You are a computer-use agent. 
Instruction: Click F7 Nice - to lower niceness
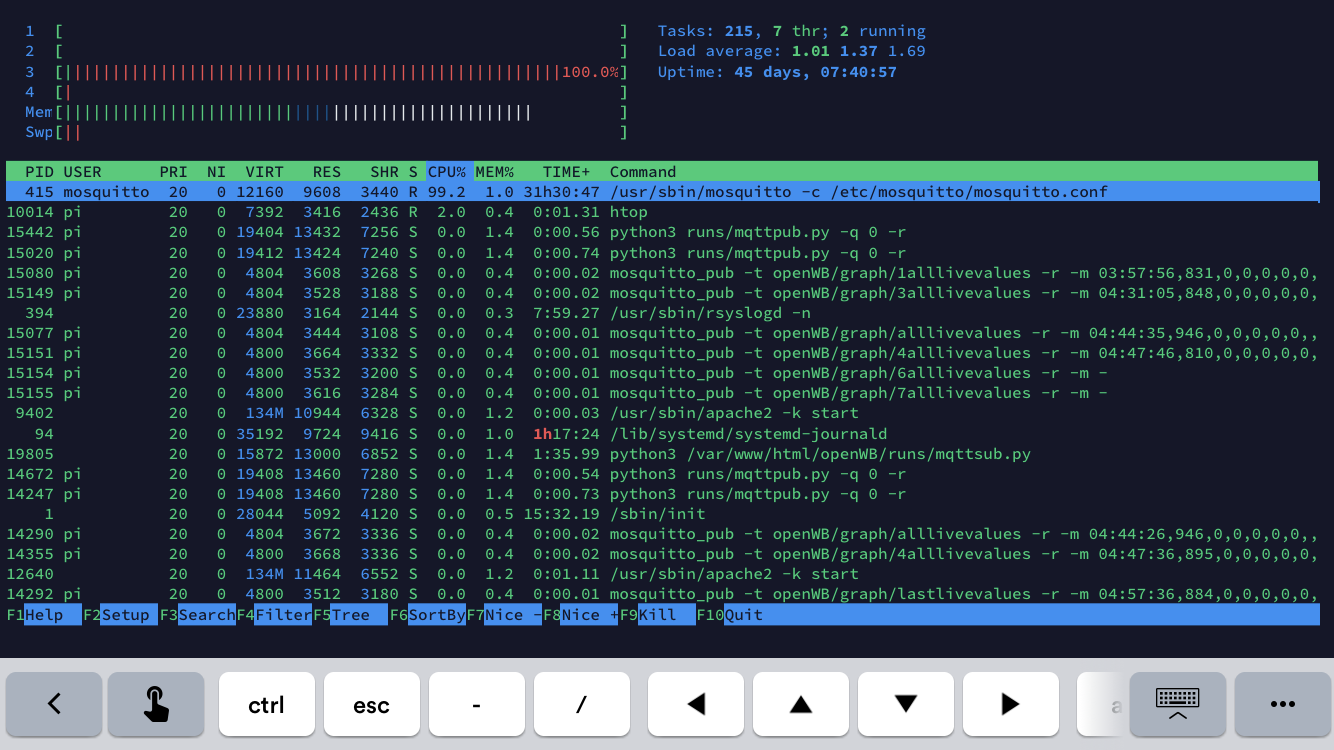point(505,615)
